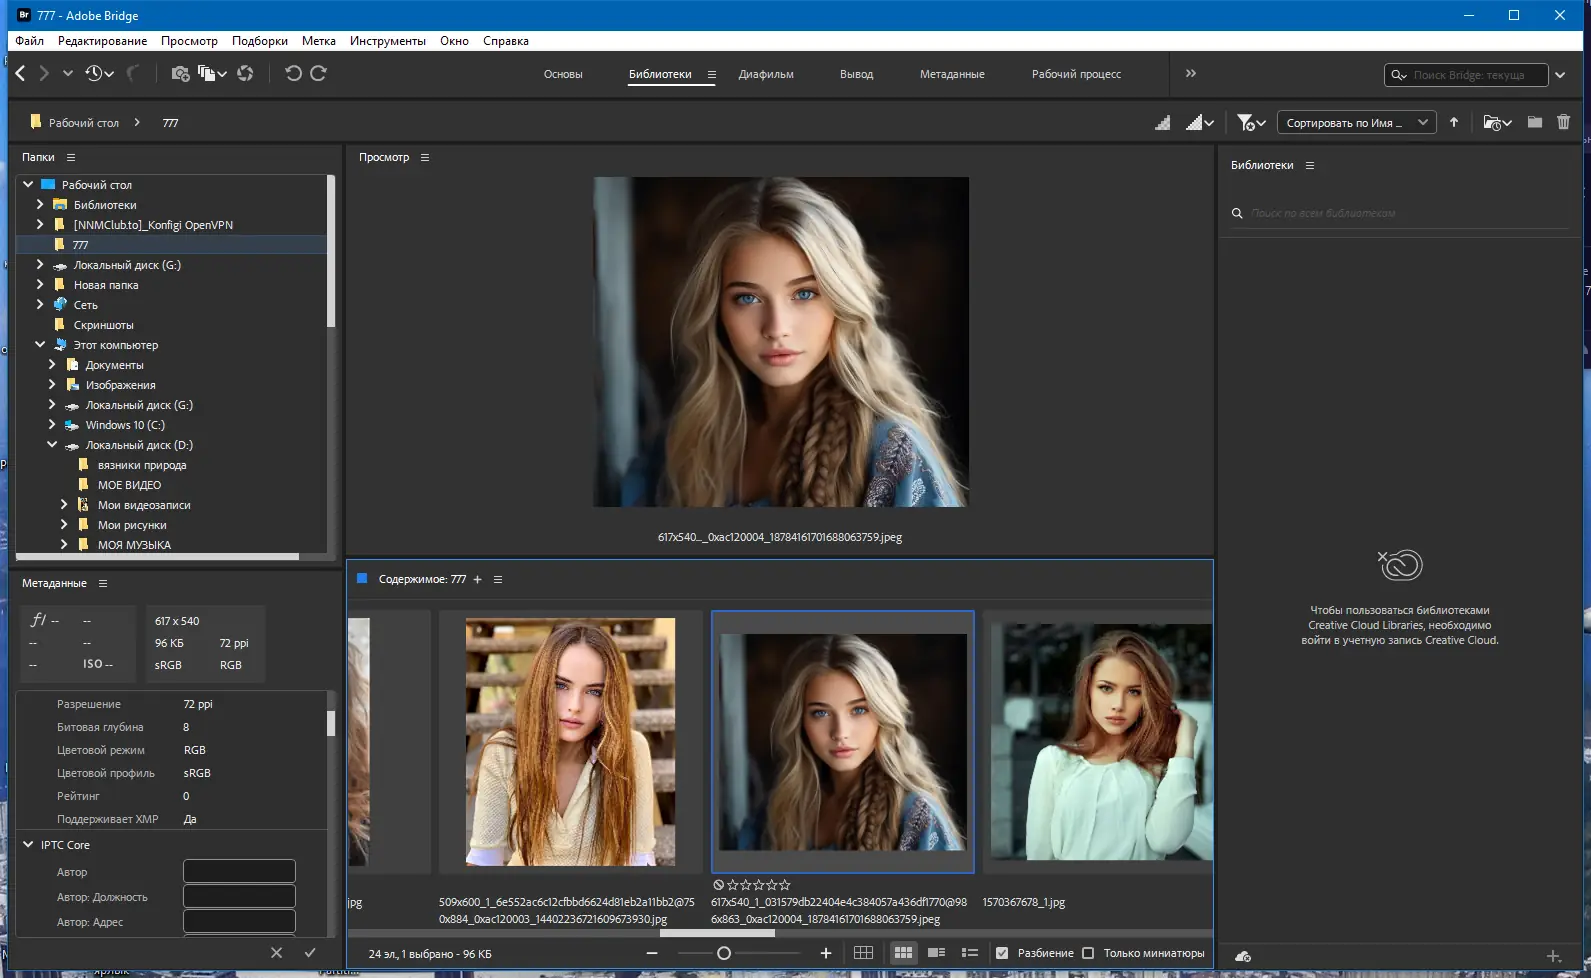This screenshot has width=1591, height=978.
Task: Toggle ascending sort order arrow
Action: 1454,122
